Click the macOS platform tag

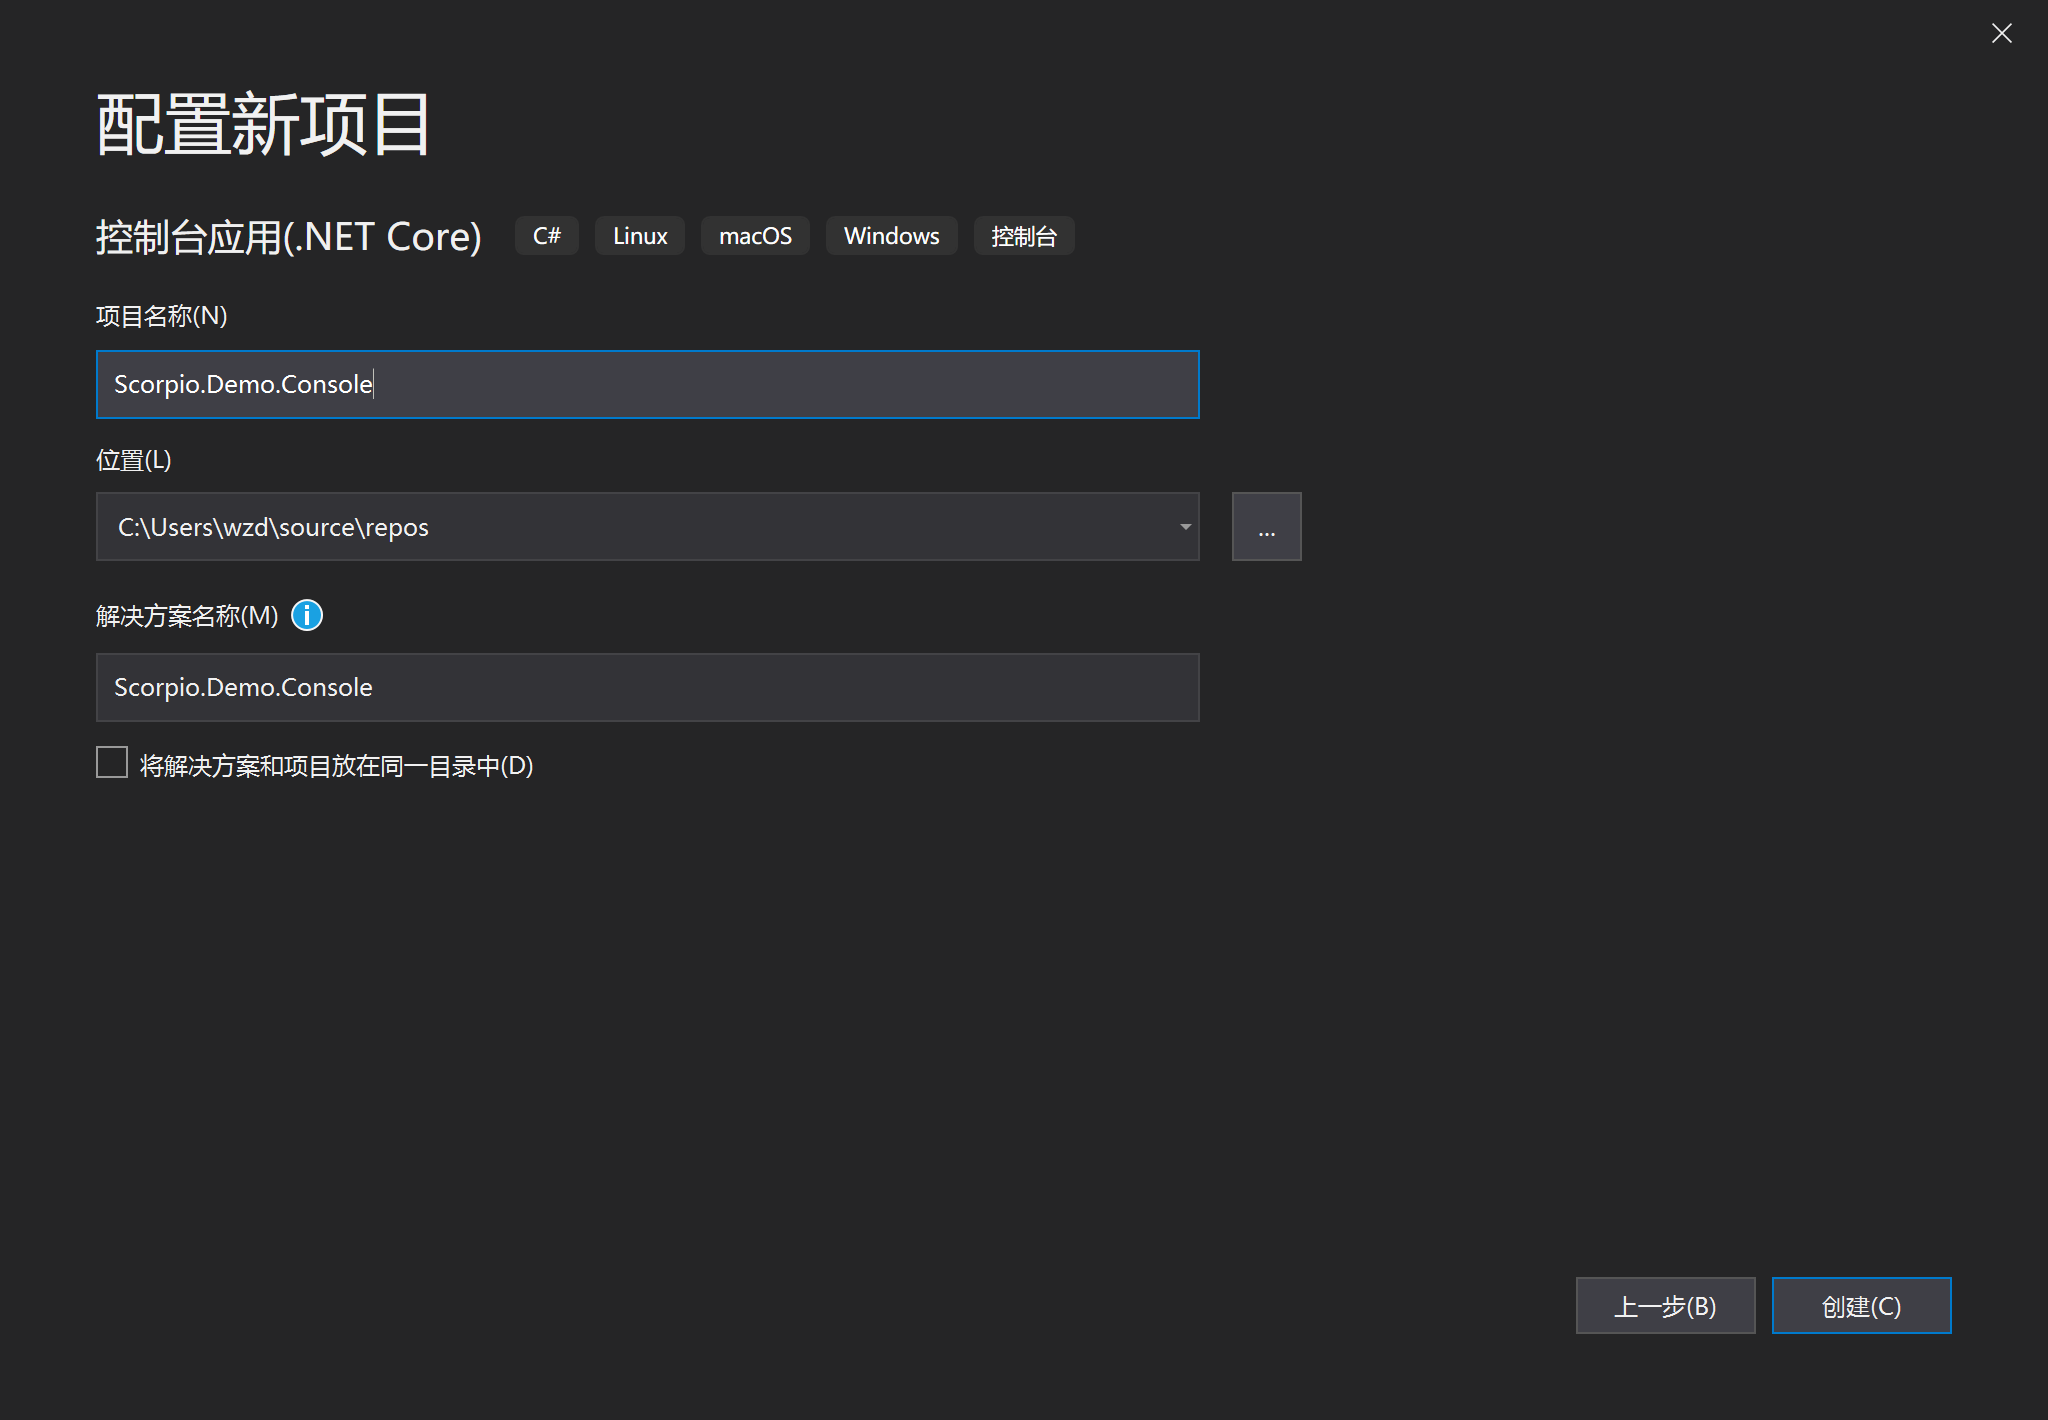click(755, 236)
